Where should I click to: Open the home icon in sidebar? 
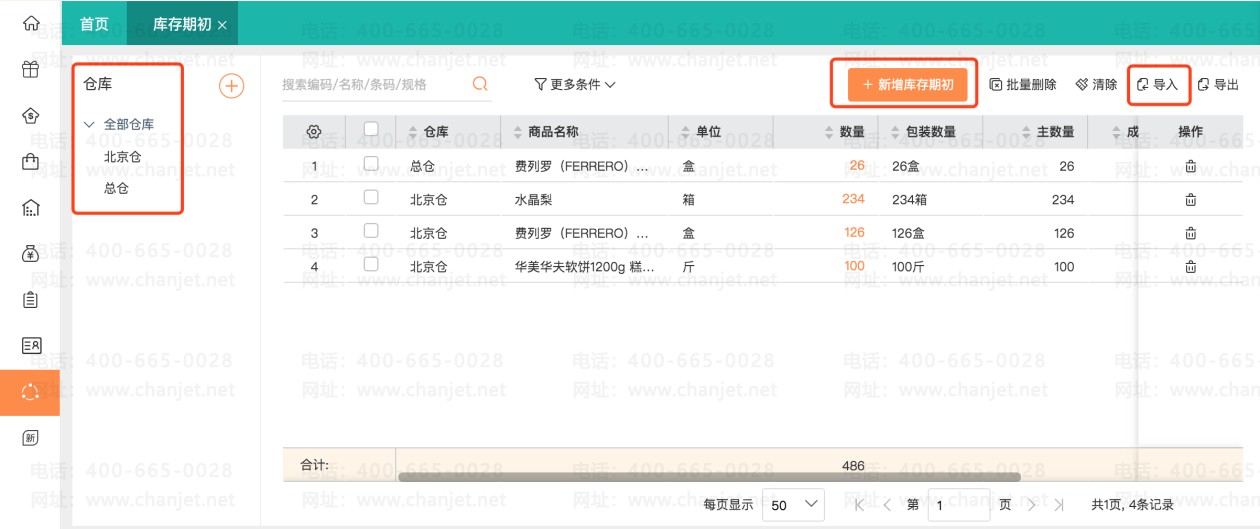pos(31,23)
